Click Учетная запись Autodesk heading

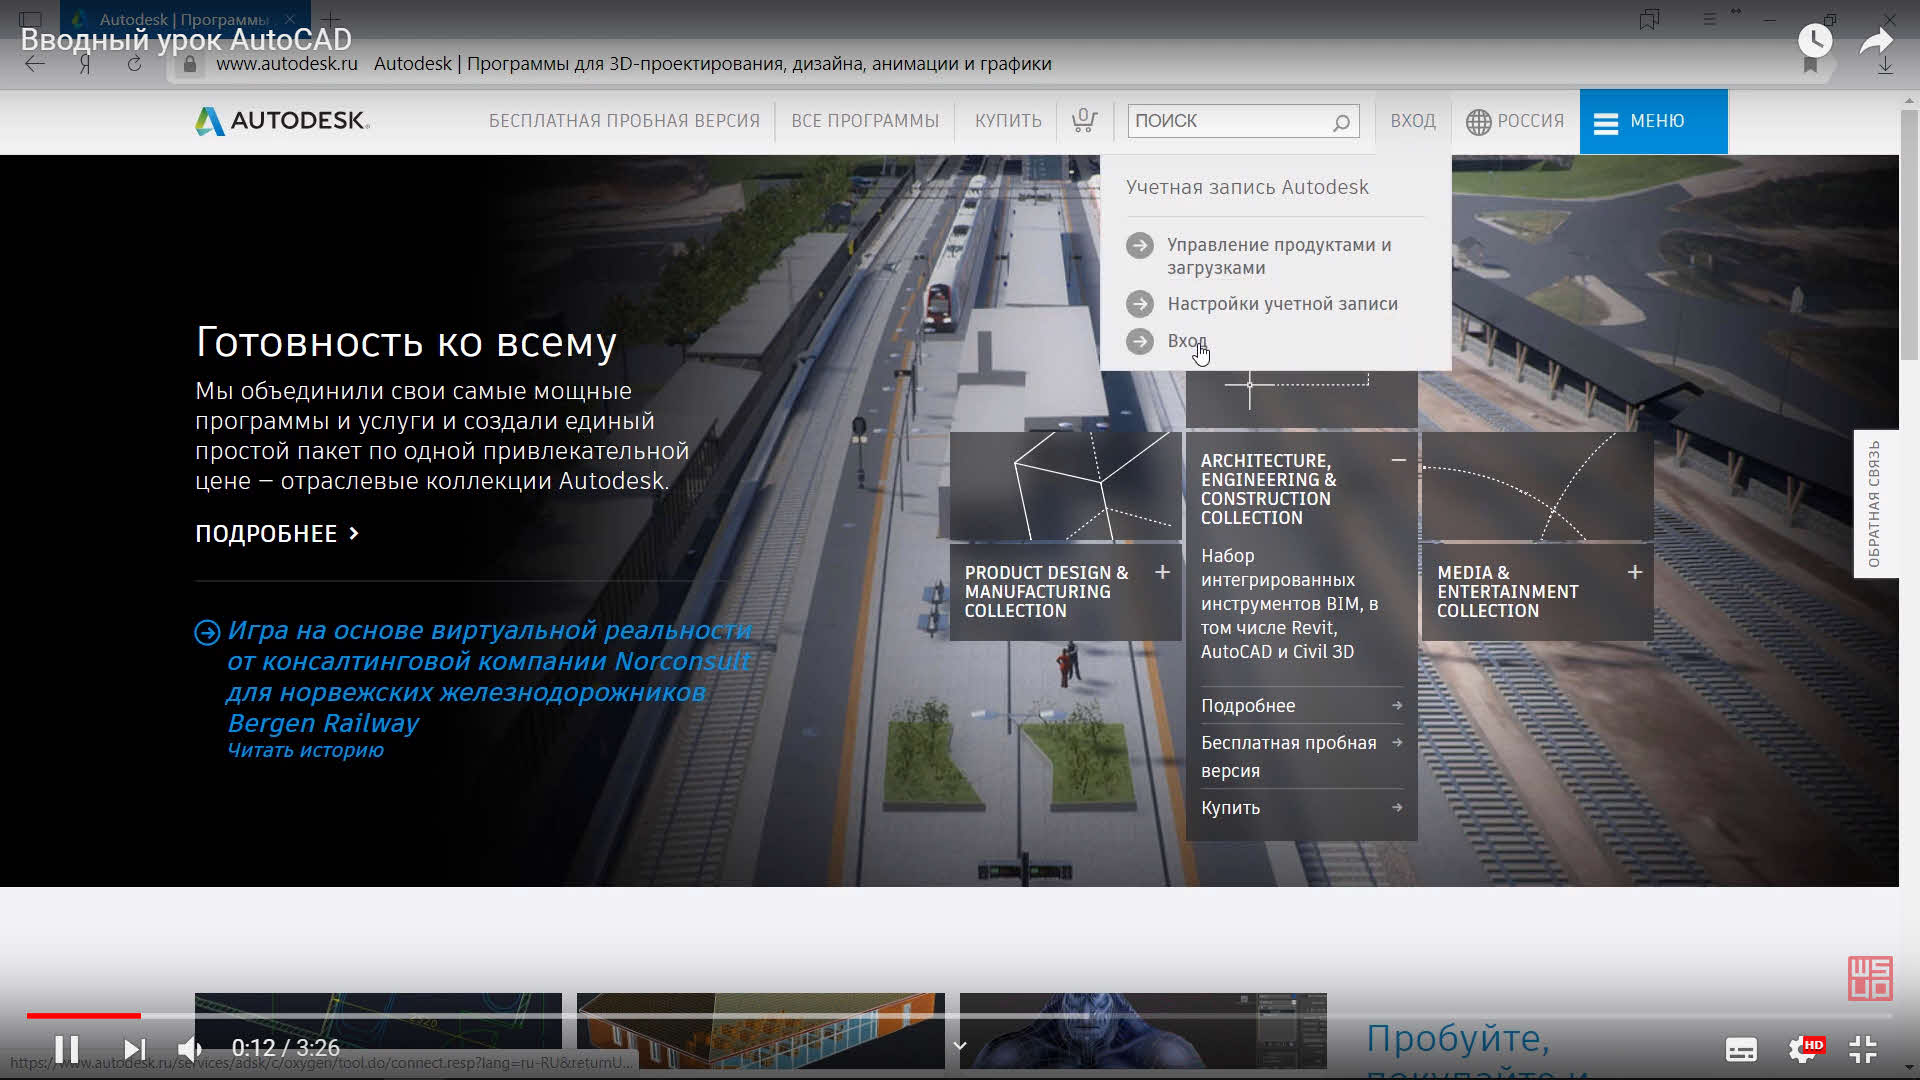click(1247, 188)
